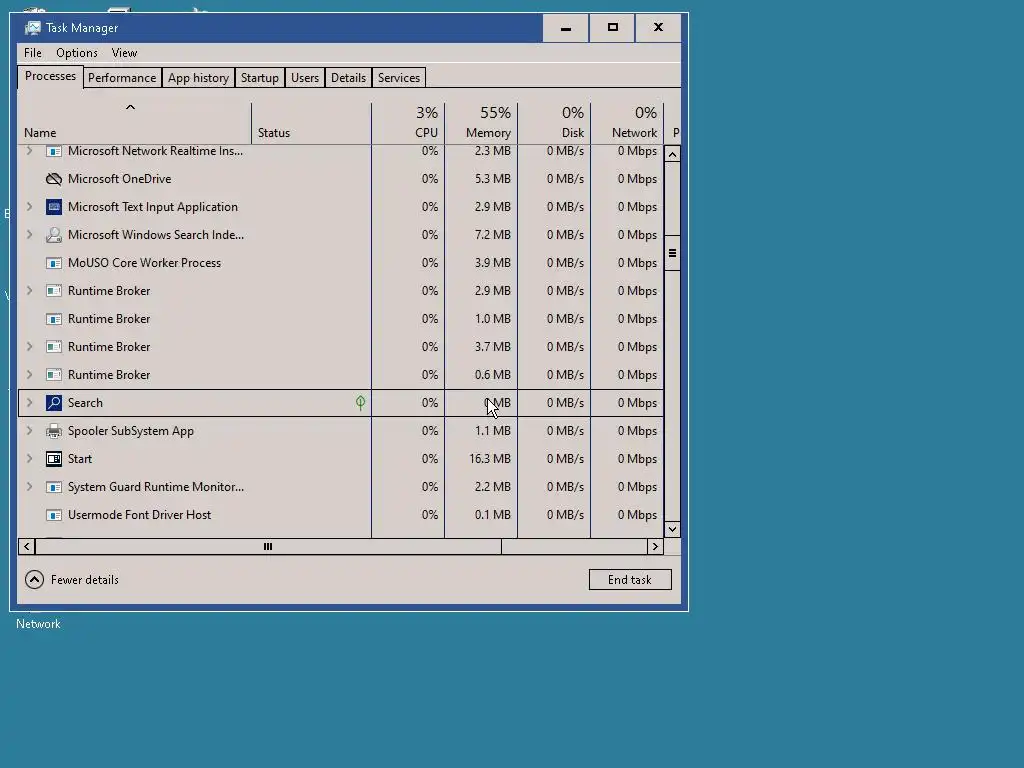Click the System Guard Runtime Monitor icon
This screenshot has width=1024, height=768.
(x=54, y=487)
